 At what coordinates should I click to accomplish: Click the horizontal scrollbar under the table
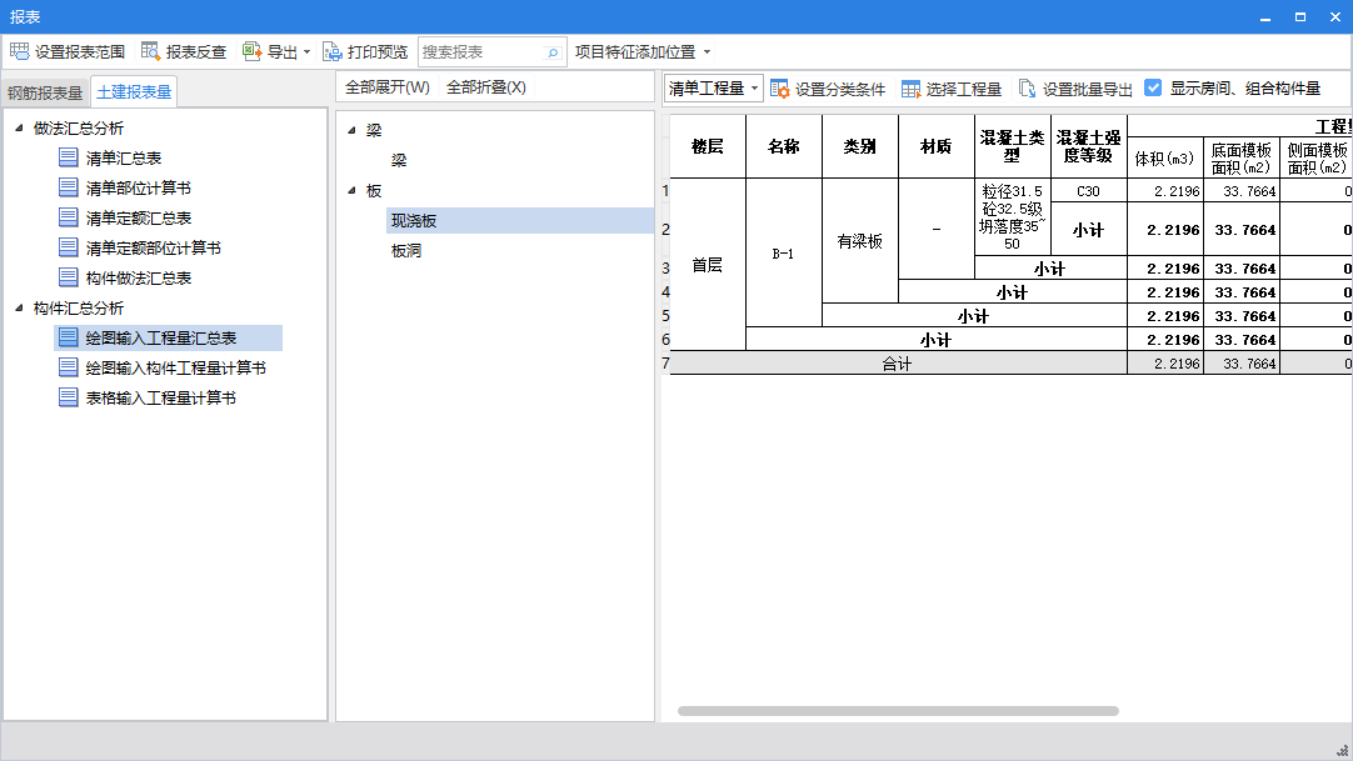coord(898,711)
